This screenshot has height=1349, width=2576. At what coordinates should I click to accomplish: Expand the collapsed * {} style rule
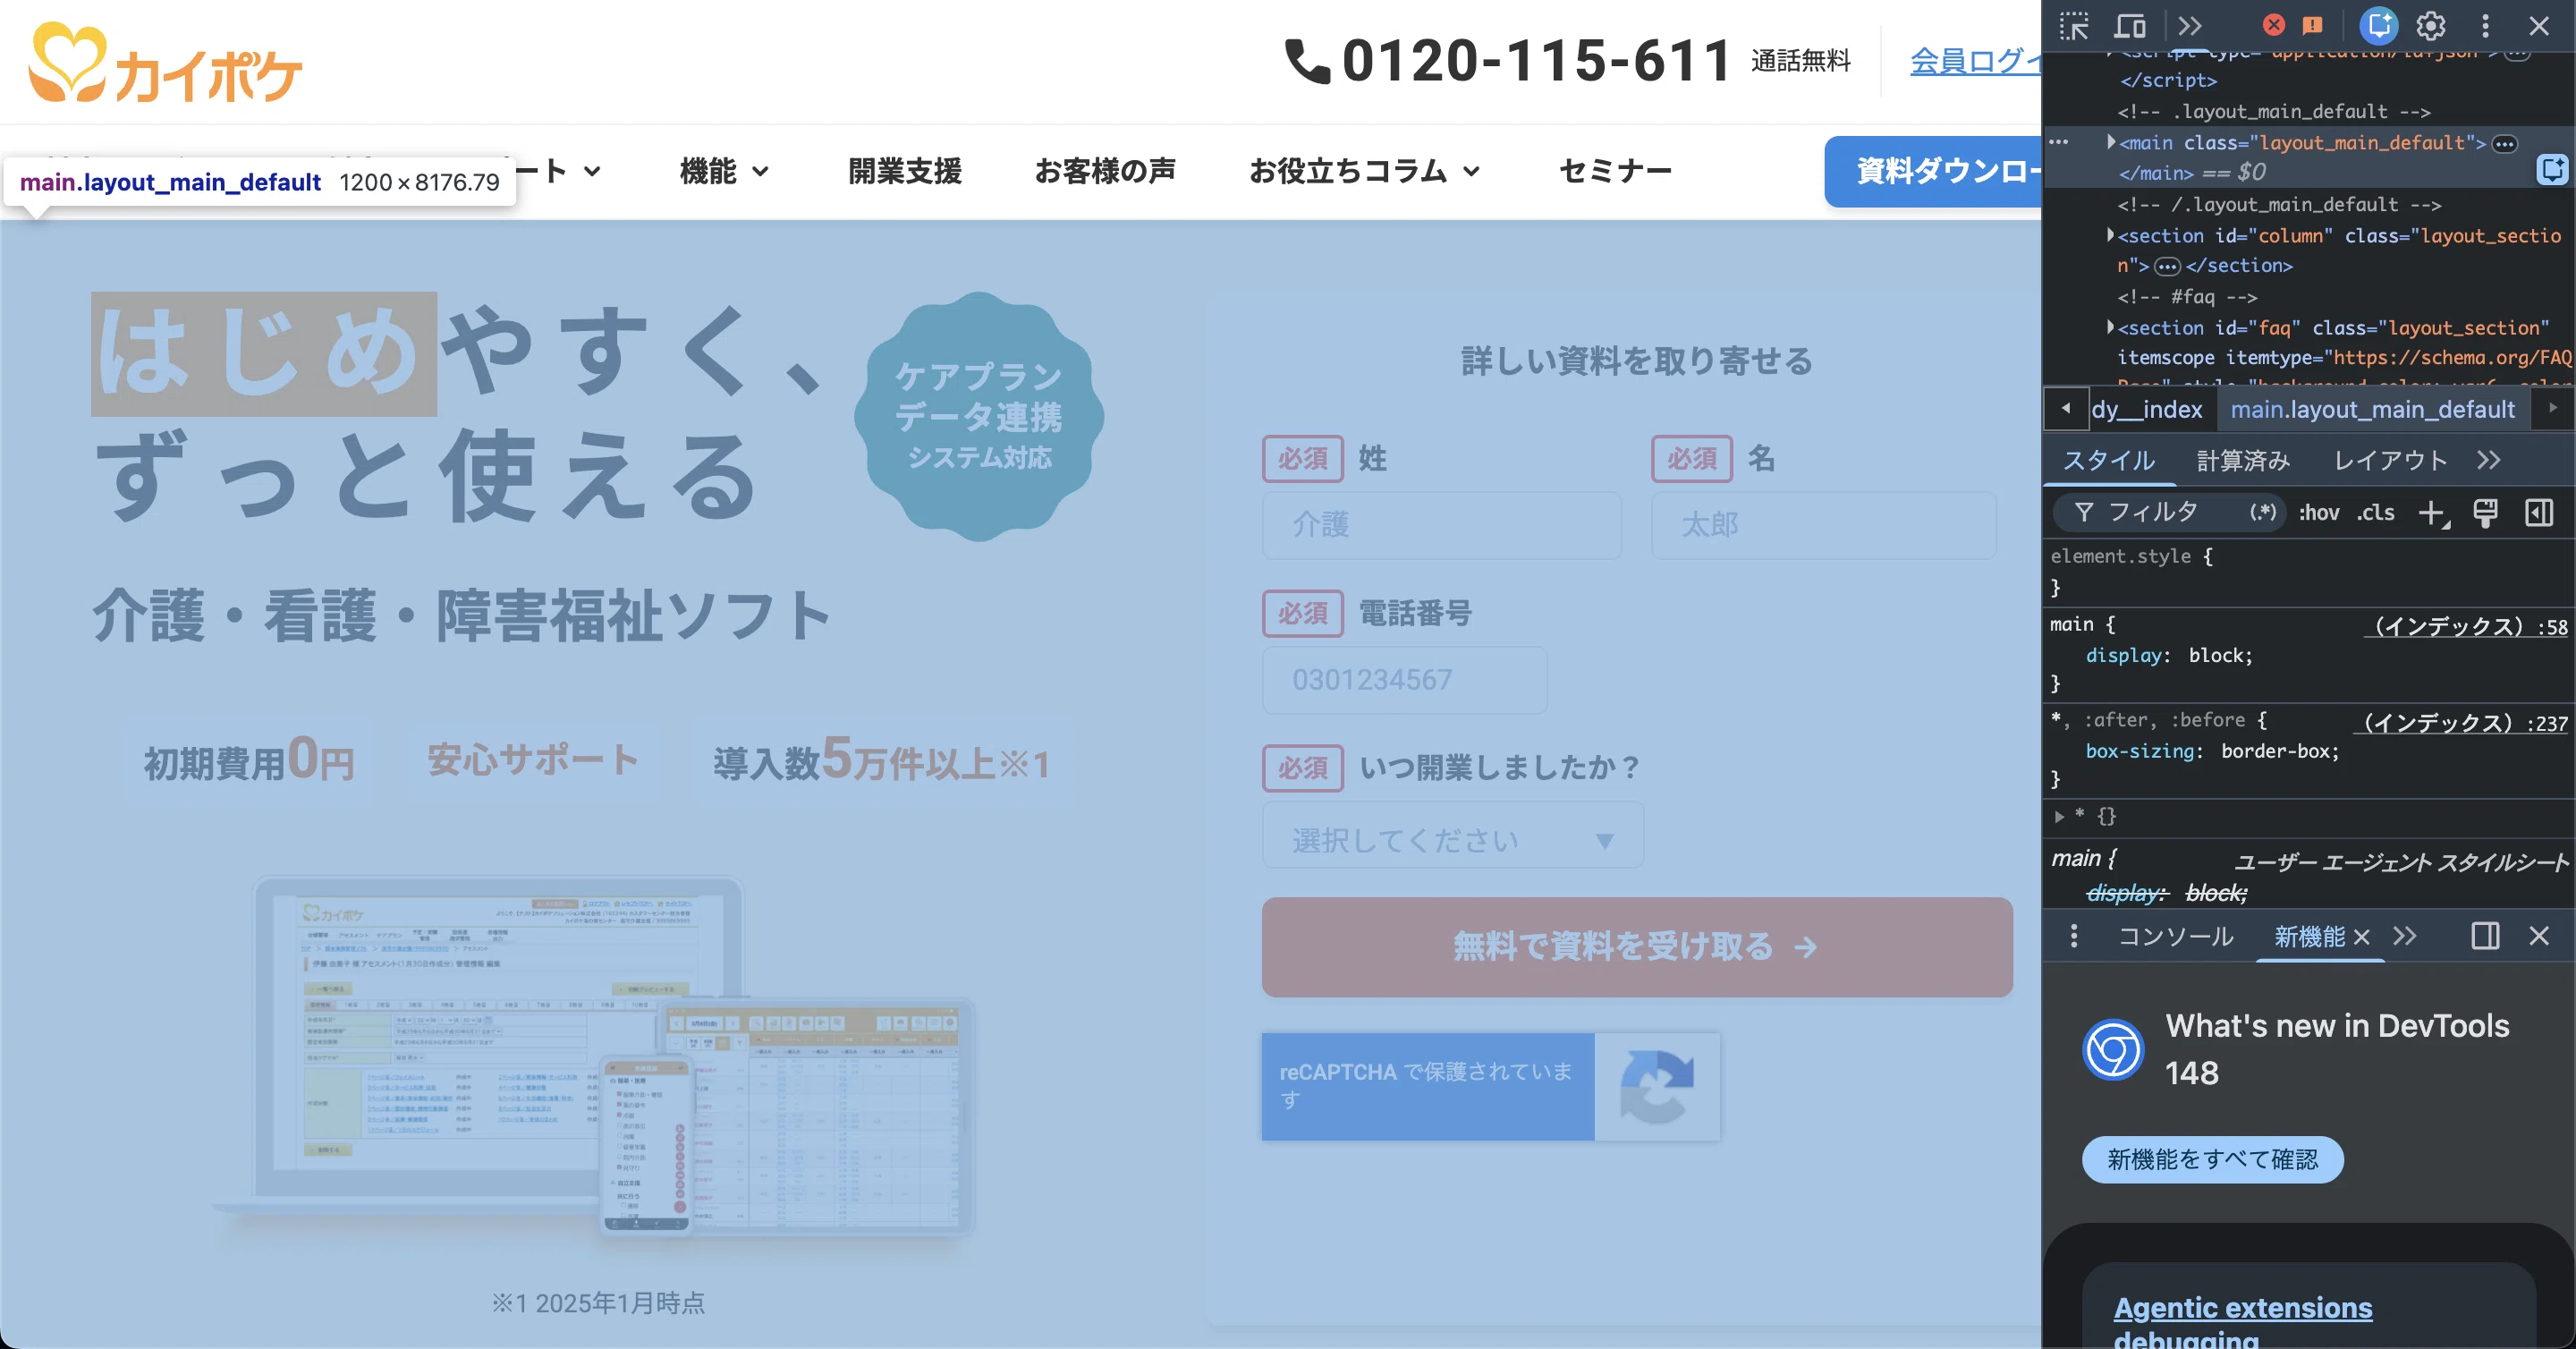tap(2059, 816)
